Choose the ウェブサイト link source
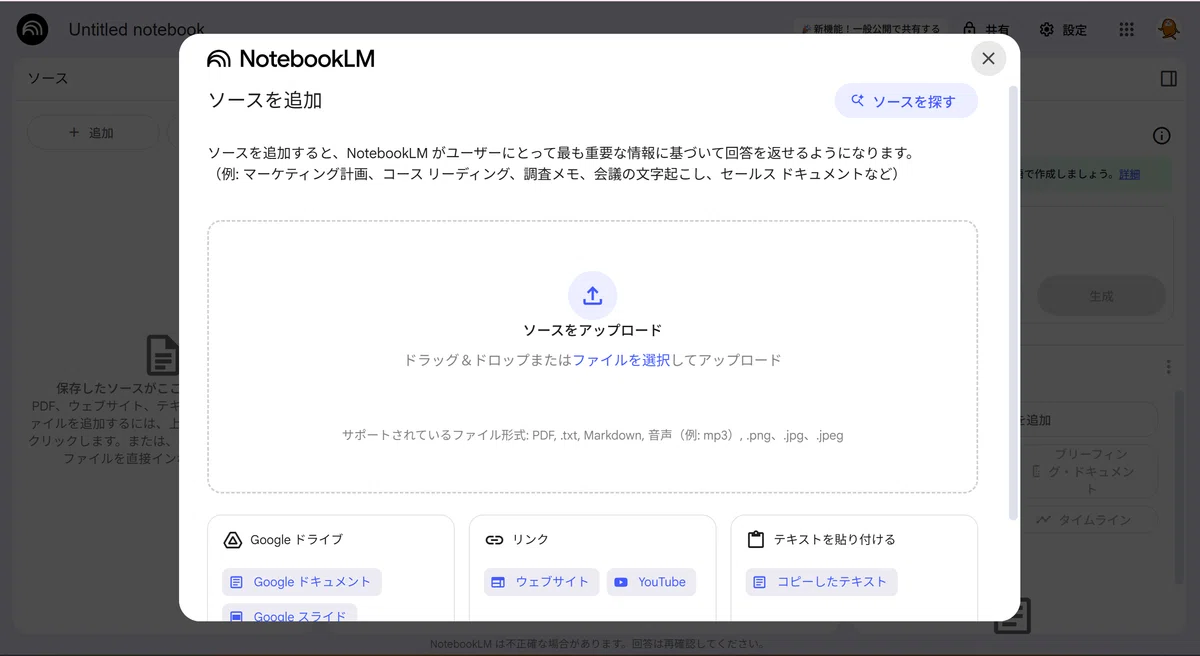The width and height of the screenshot is (1200, 656). click(x=542, y=582)
